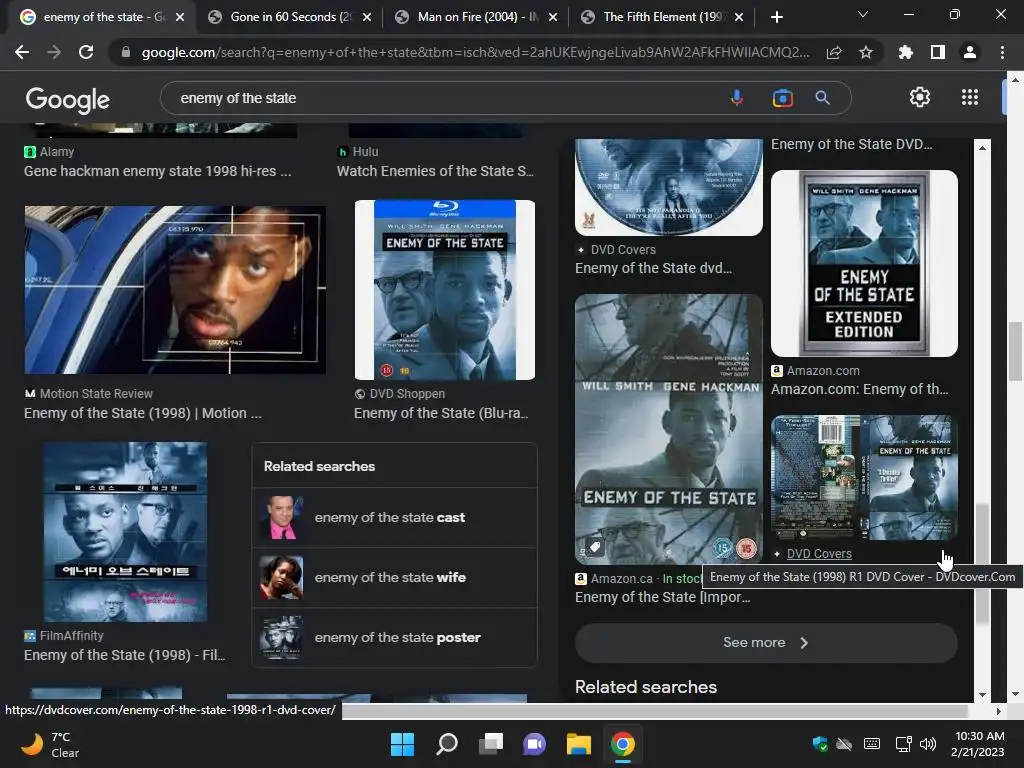Share this page via address bar icon

834,52
